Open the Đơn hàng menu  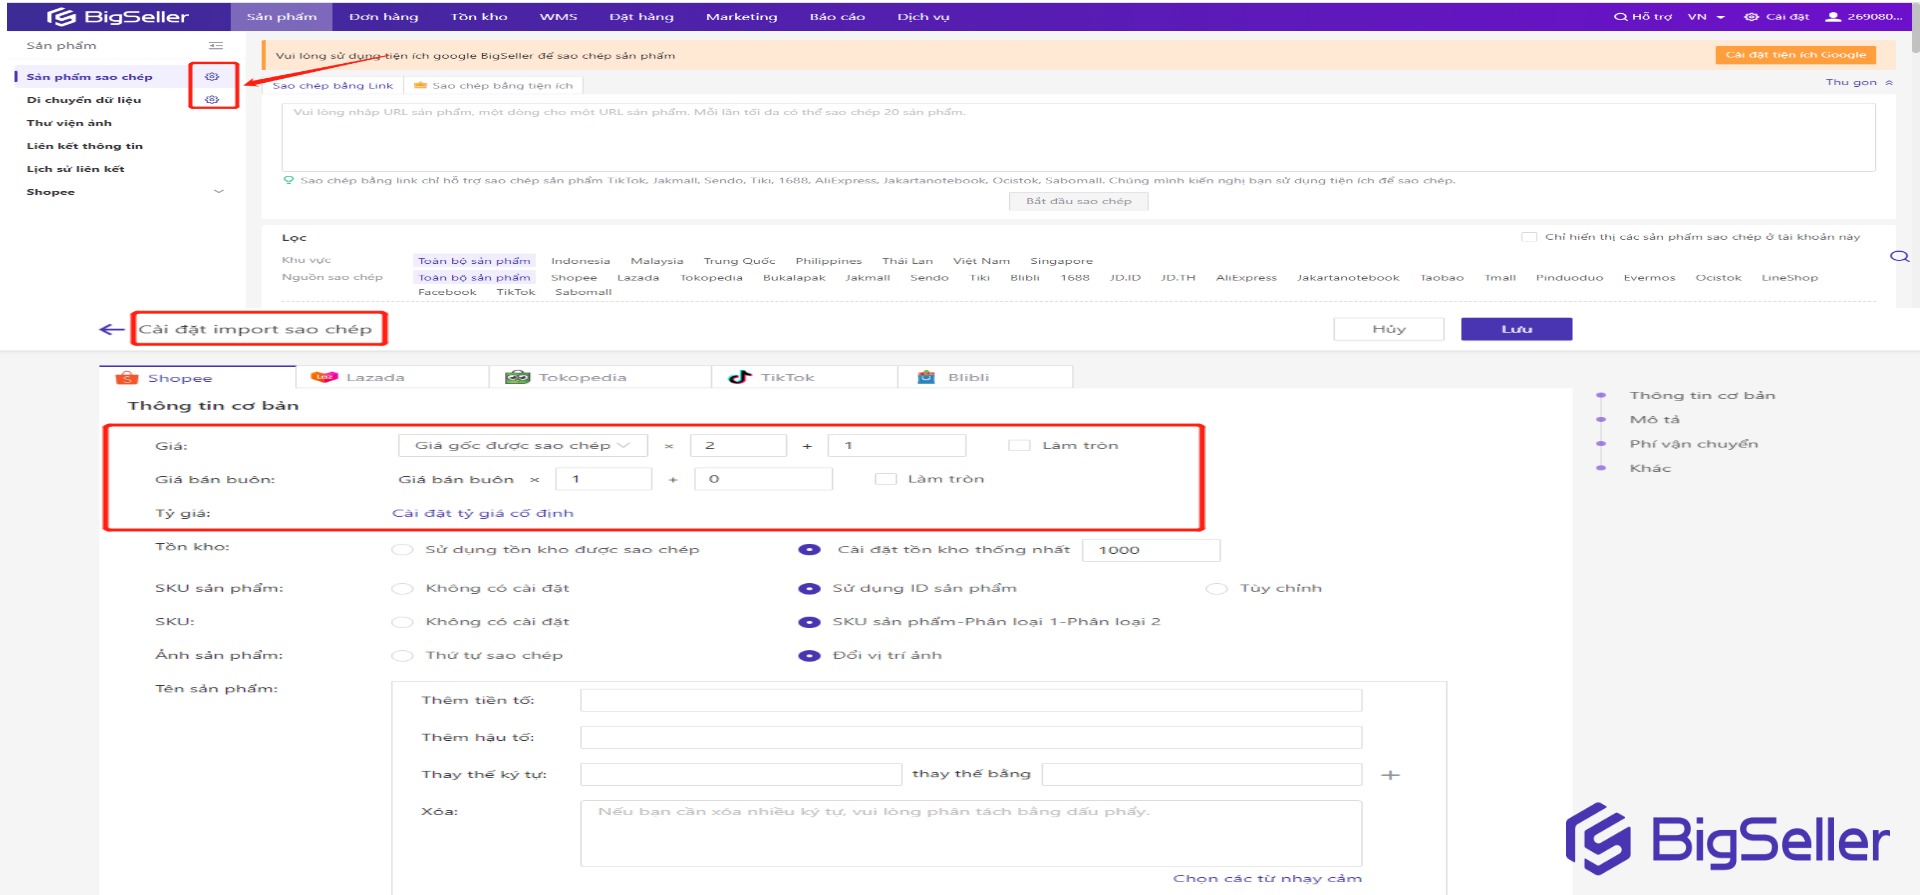point(383,17)
